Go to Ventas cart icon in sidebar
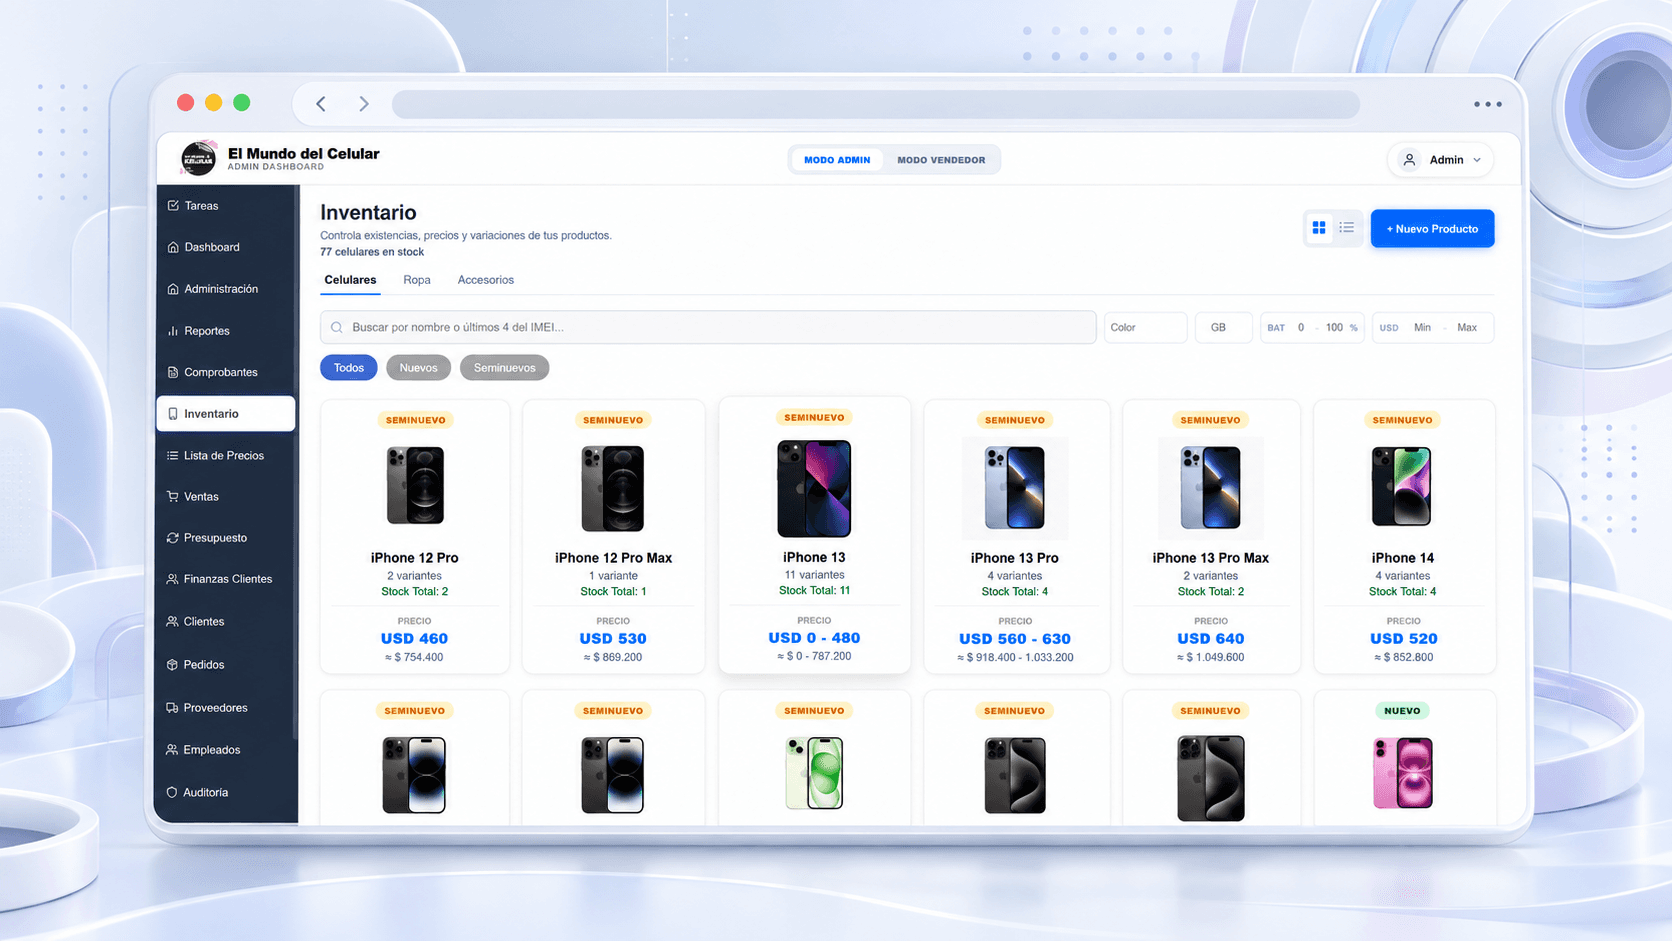 click(173, 496)
